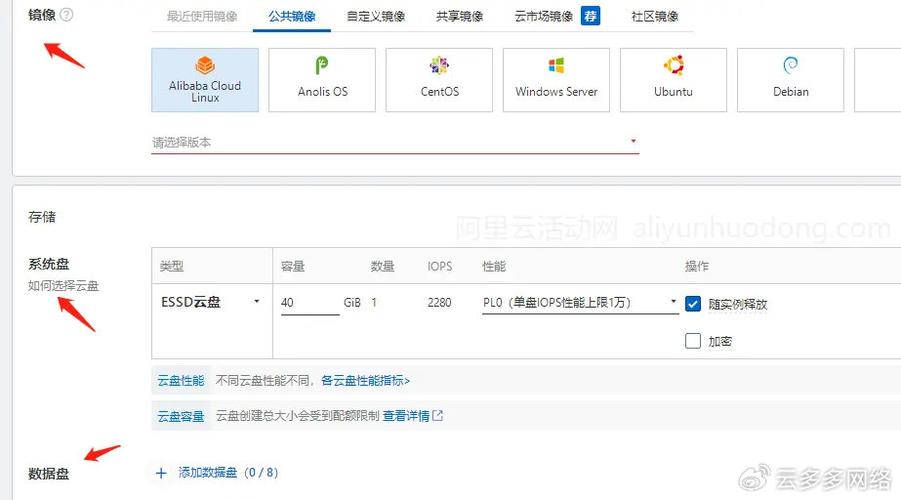Select the Alibaba Cloud Linux image
The width and height of the screenshot is (901, 500).
click(x=205, y=80)
